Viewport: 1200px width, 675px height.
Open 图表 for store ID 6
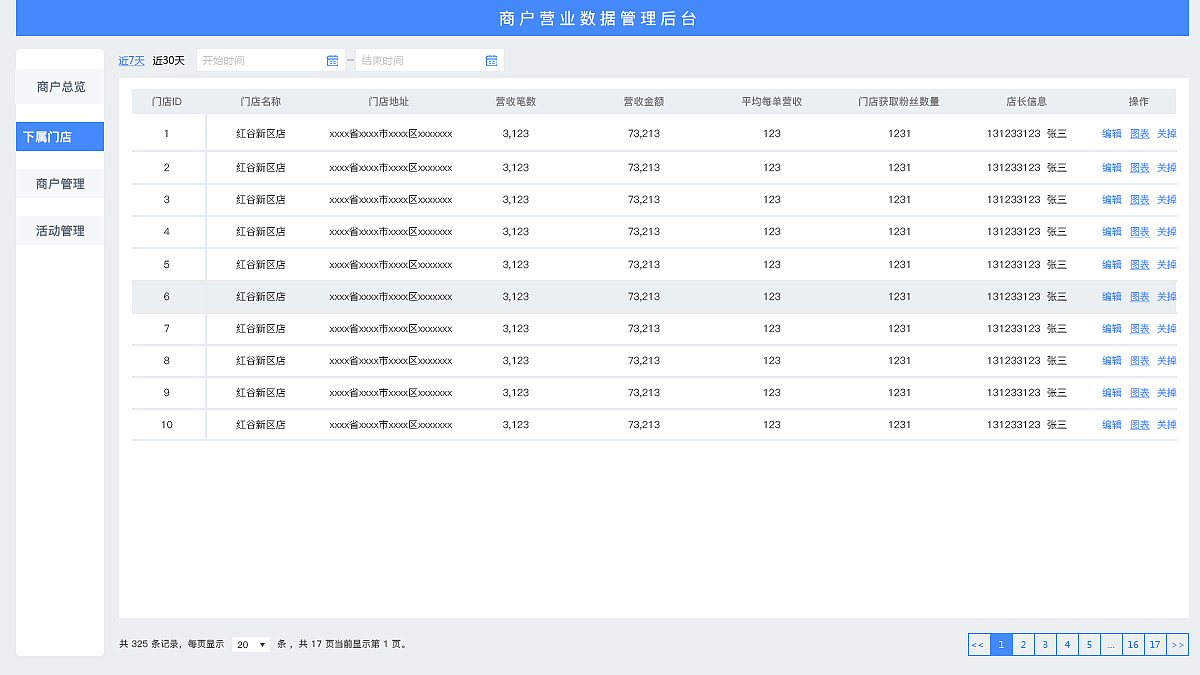point(1140,297)
